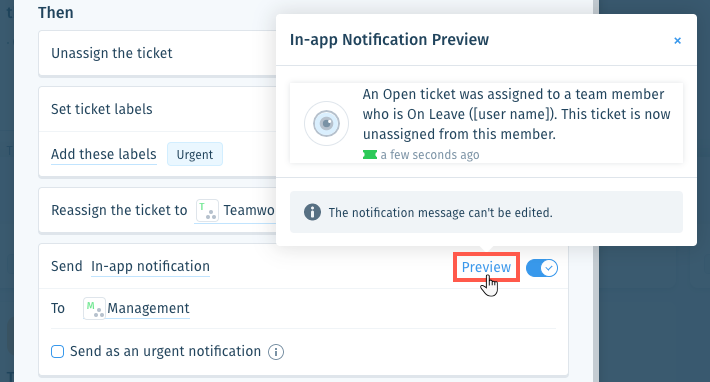The width and height of the screenshot is (710, 382).
Task: Click the info icon in the notice banner
Action: point(312,212)
